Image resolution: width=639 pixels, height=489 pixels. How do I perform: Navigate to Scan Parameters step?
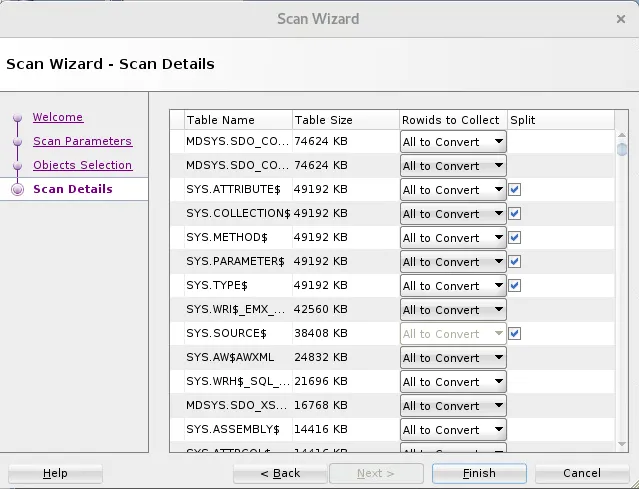click(82, 141)
